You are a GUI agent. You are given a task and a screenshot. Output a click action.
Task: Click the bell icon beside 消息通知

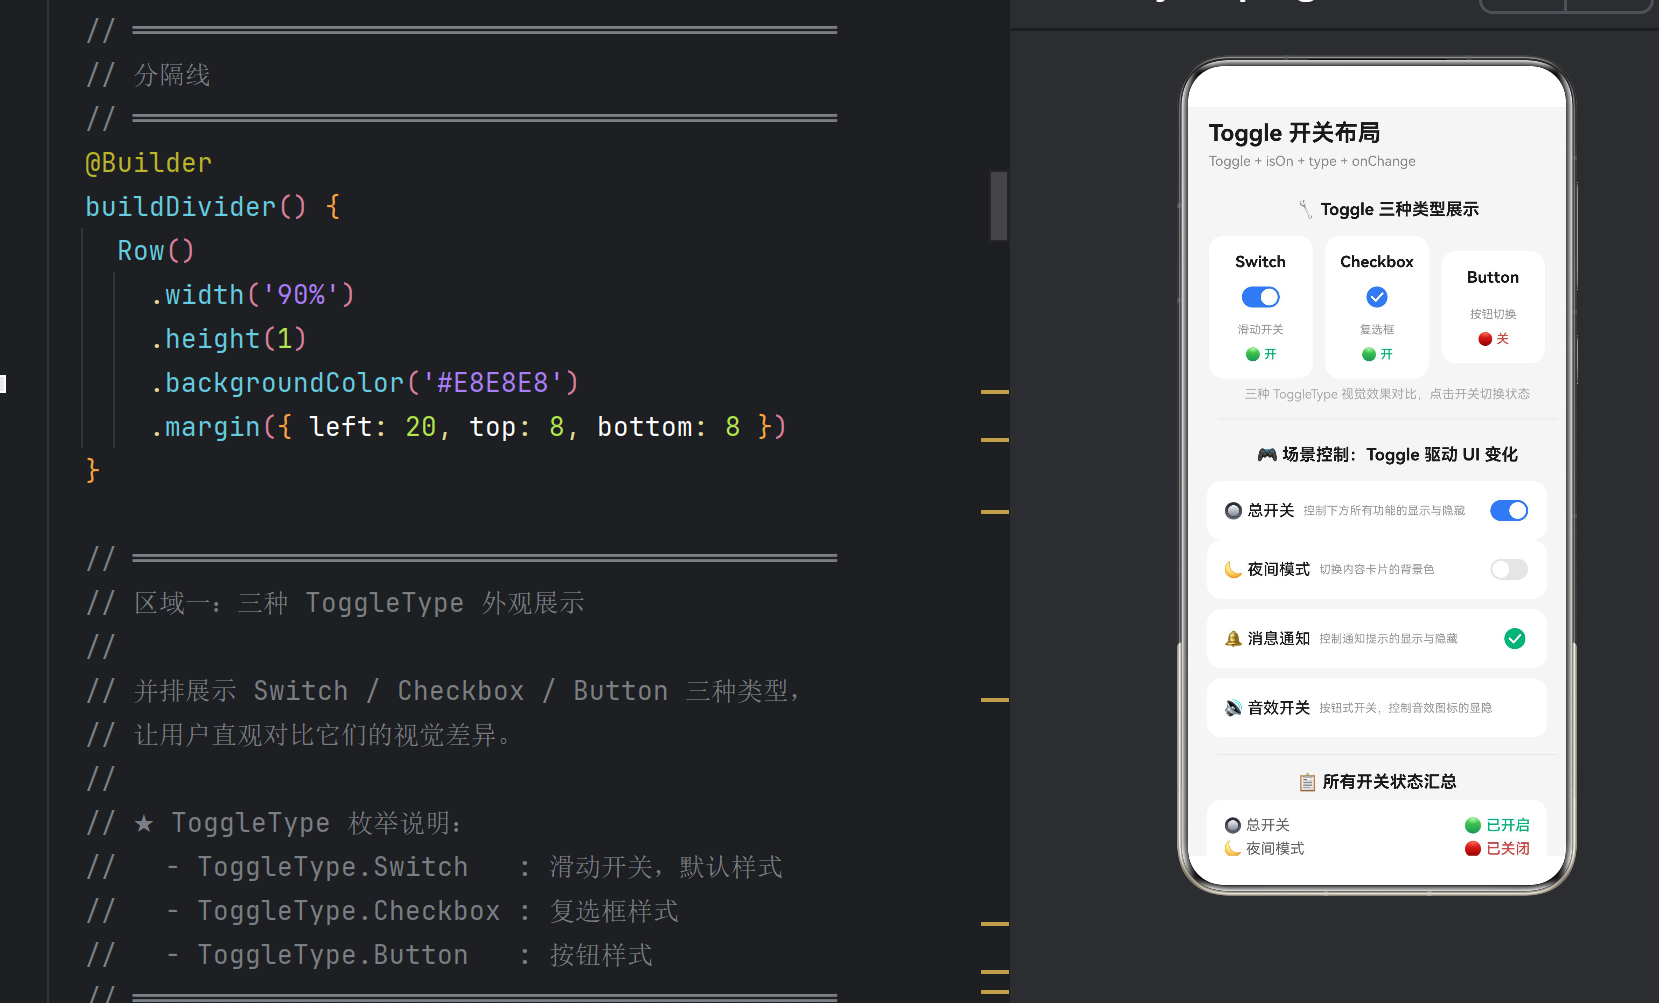click(1233, 638)
